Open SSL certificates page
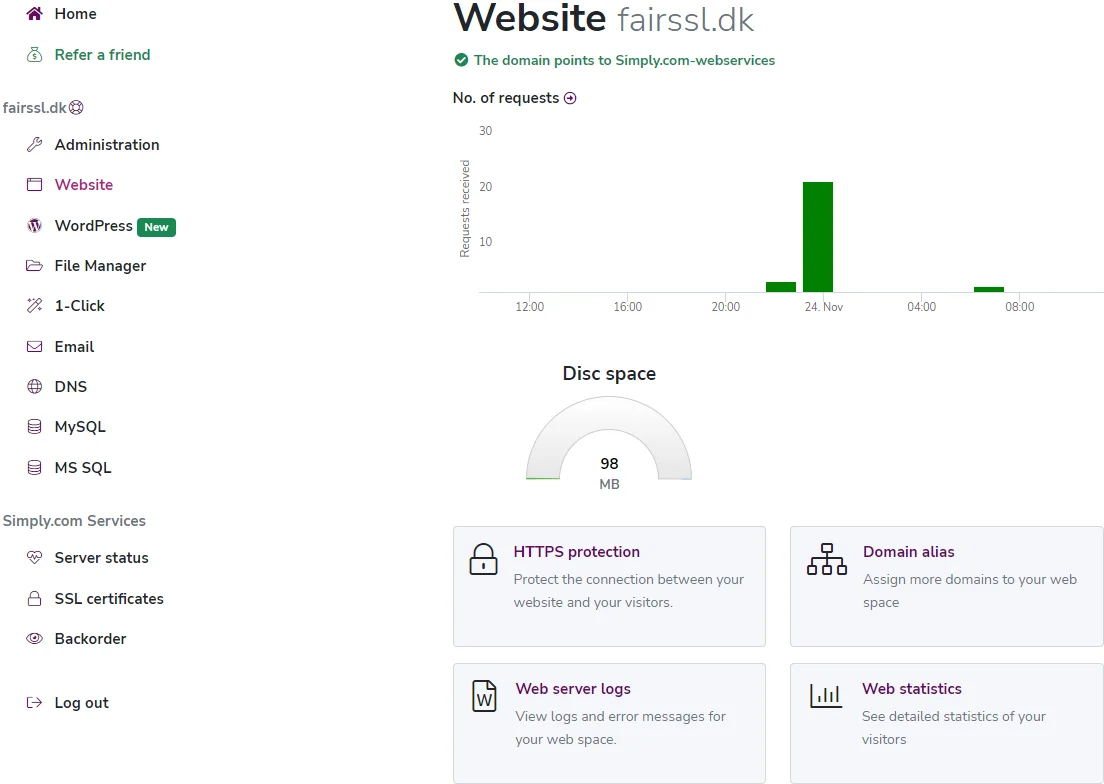Image resolution: width=1104 pixels, height=784 pixels. tap(109, 598)
